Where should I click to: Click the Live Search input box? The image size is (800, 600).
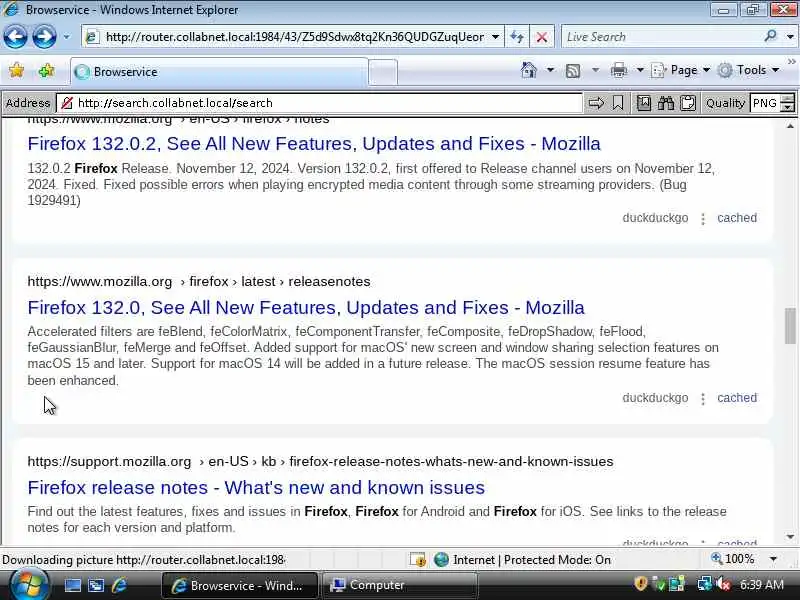[x=661, y=37]
